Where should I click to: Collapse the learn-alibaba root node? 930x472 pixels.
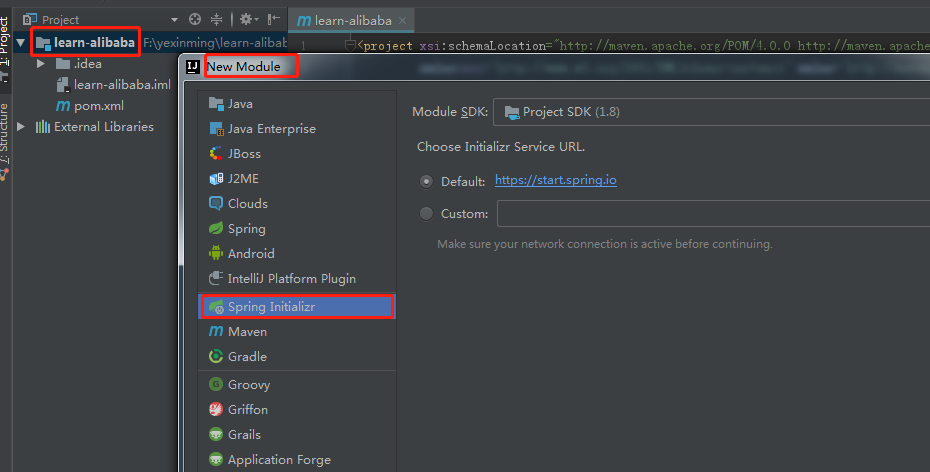[21, 43]
